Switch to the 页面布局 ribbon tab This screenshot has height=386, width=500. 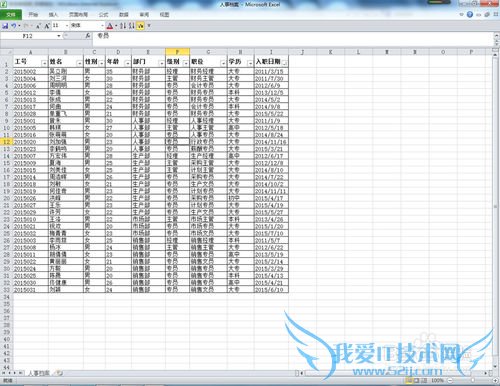coord(78,15)
